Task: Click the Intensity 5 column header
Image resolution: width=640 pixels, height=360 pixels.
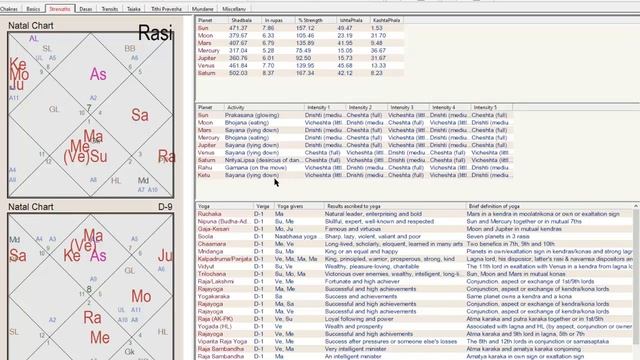Action: coord(491,107)
